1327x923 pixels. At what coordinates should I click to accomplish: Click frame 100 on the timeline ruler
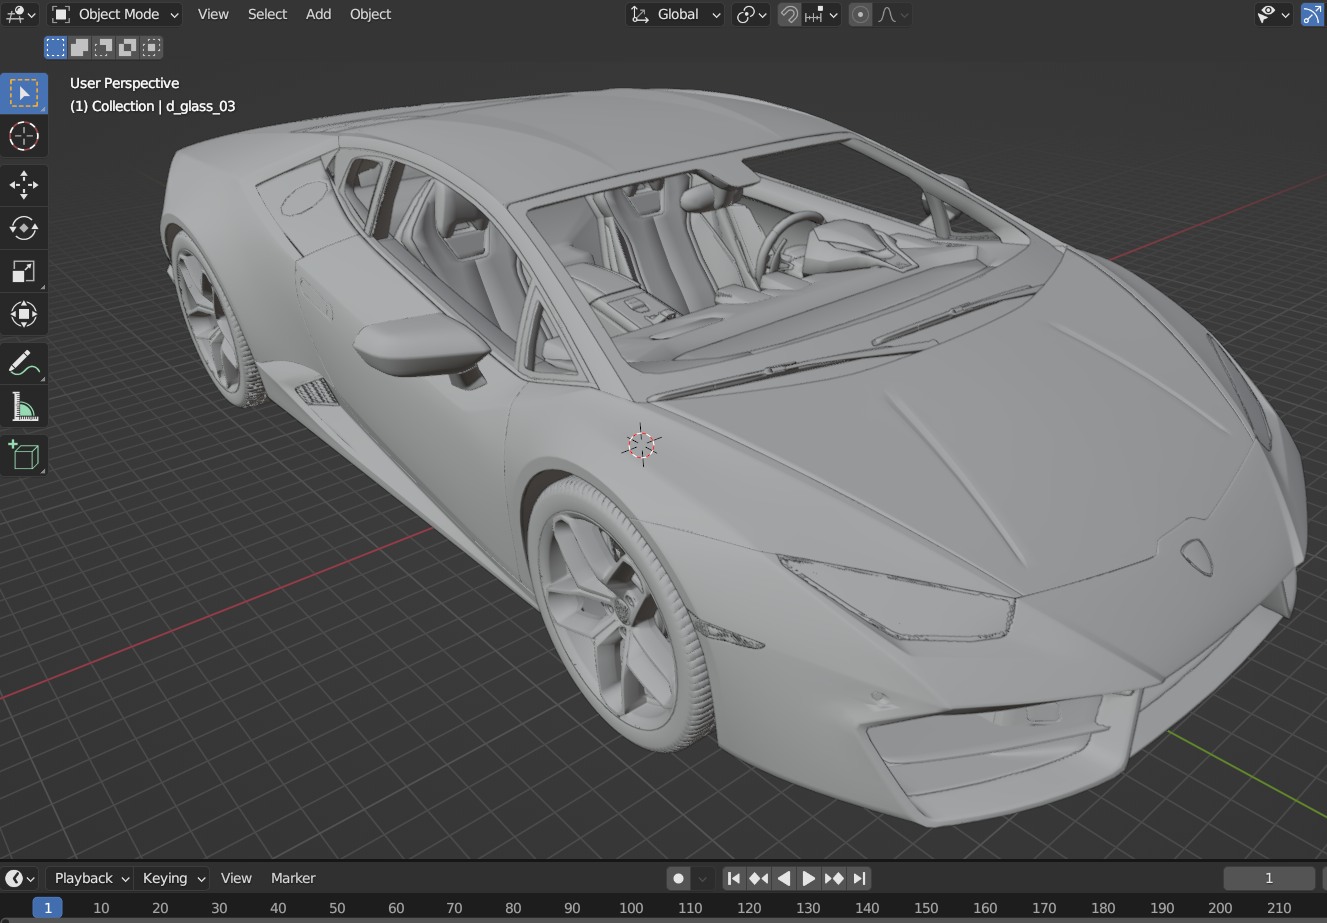coord(631,908)
